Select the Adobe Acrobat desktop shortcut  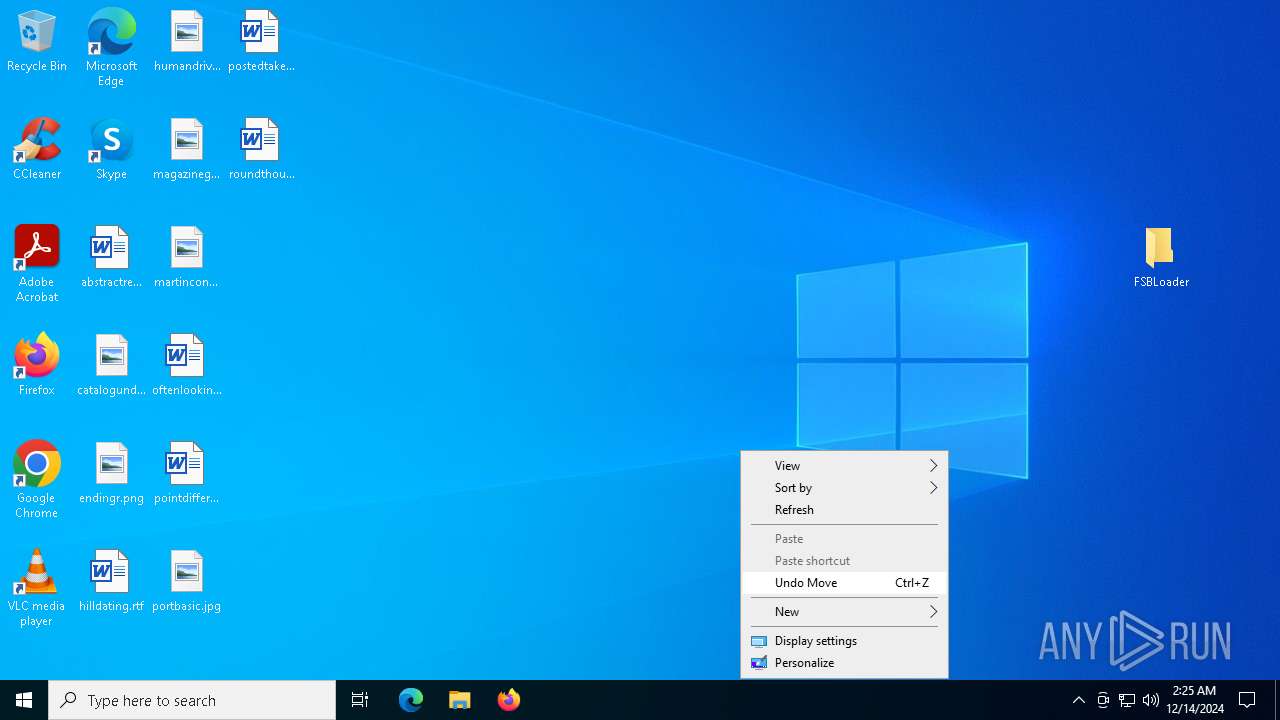tap(37, 264)
